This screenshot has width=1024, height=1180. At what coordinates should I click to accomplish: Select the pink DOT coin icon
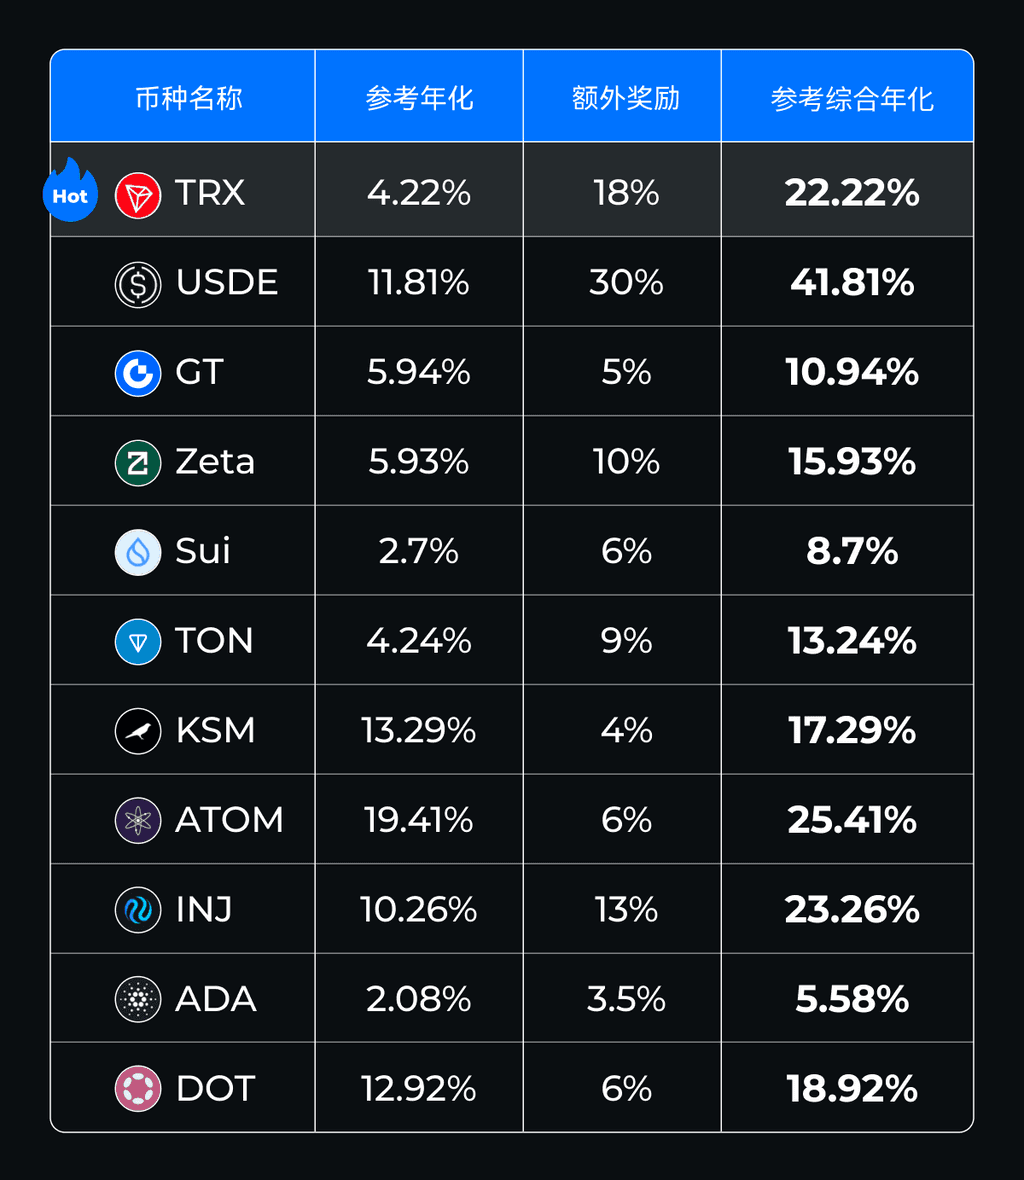138,1088
